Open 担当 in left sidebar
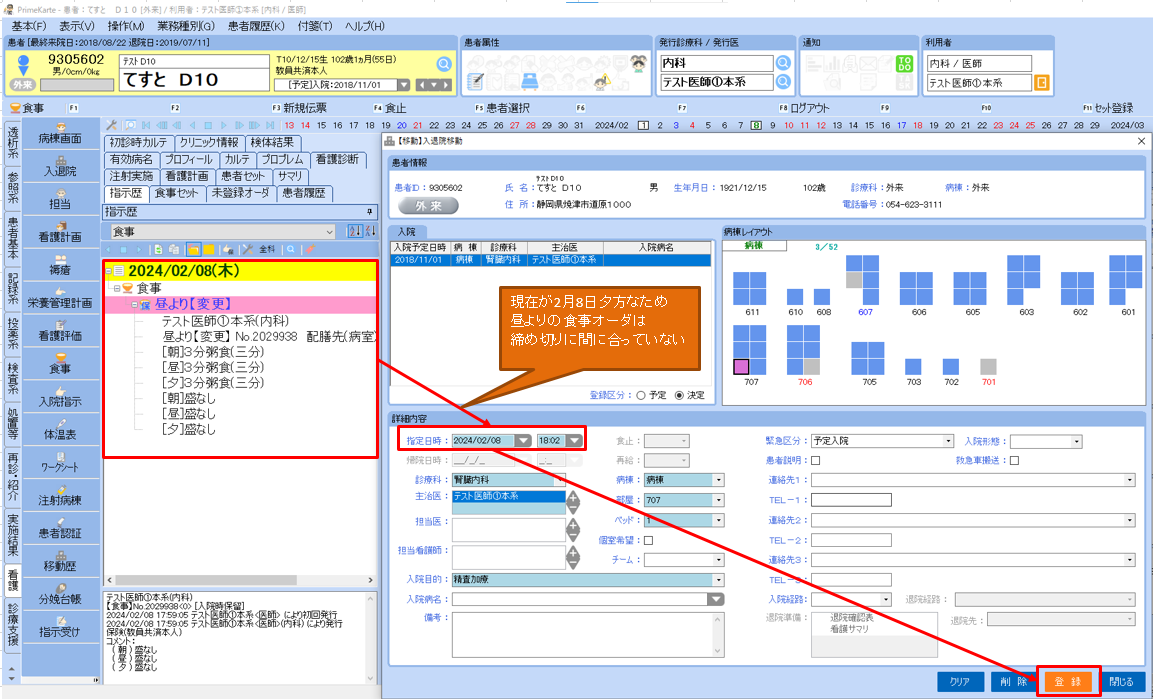The width and height of the screenshot is (1153, 699). click(60, 199)
